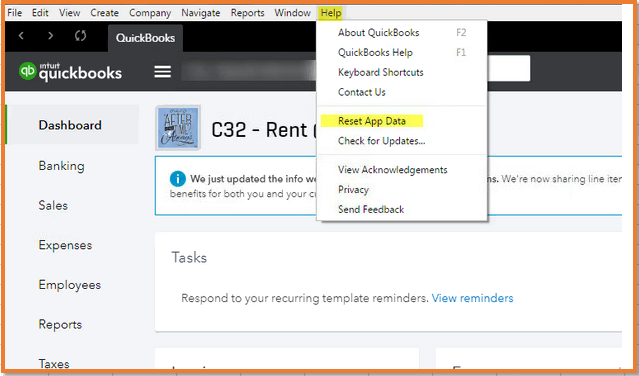Select Reset App Data
Image resolution: width=639 pixels, height=376 pixels.
pyautogui.click(x=402, y=121)
